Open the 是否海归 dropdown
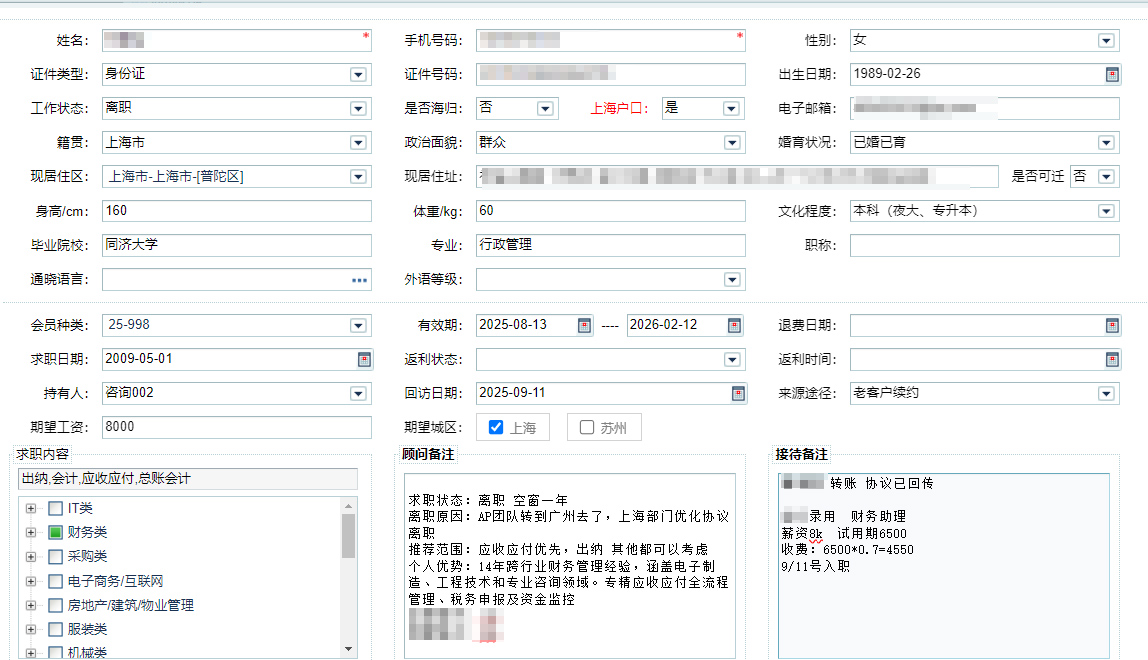 click(x=545, y=108)
